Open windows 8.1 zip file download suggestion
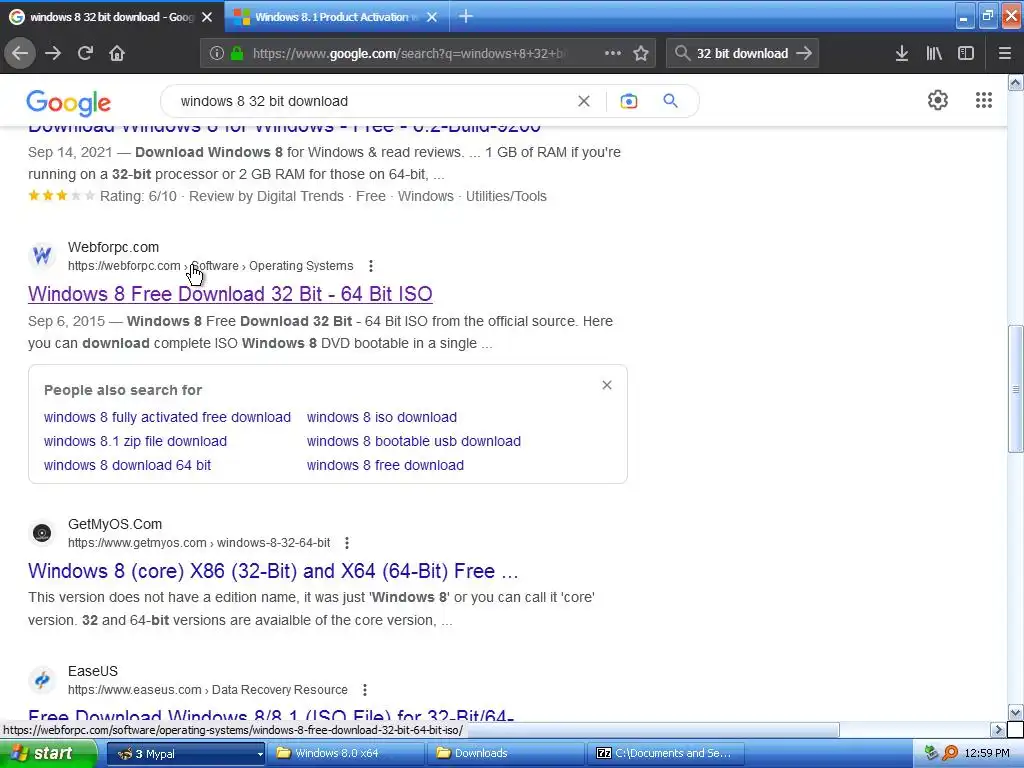Image resolution: width=1024 pixels, height=768 pixels. point(135,441)
